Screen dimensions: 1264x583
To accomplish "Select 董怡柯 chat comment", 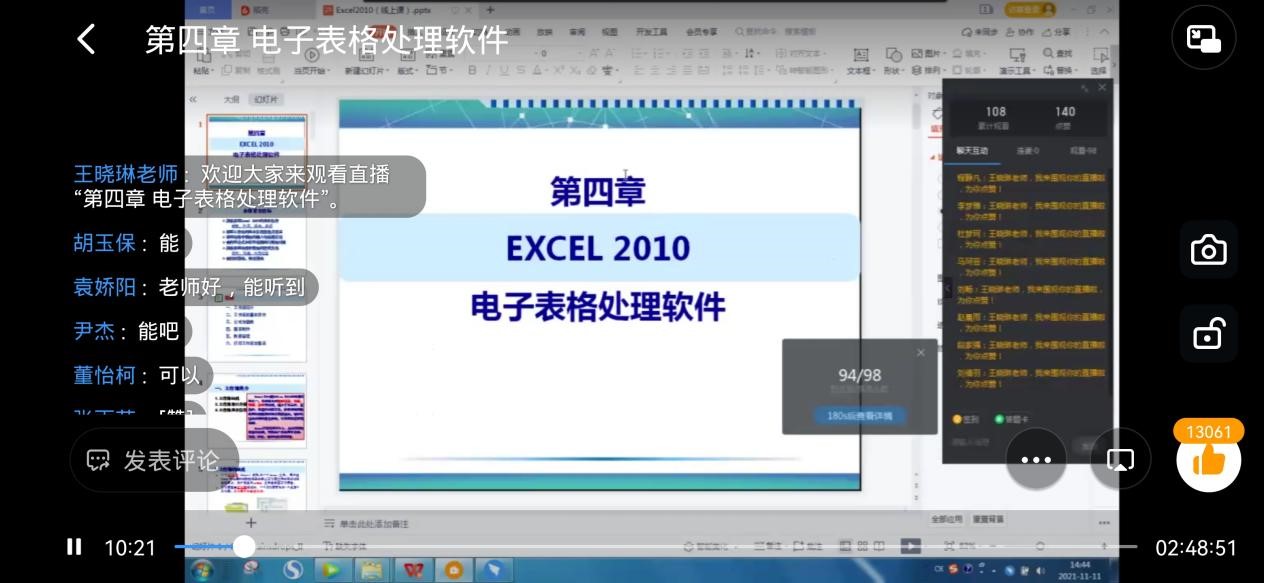I will tap(140, 375).
